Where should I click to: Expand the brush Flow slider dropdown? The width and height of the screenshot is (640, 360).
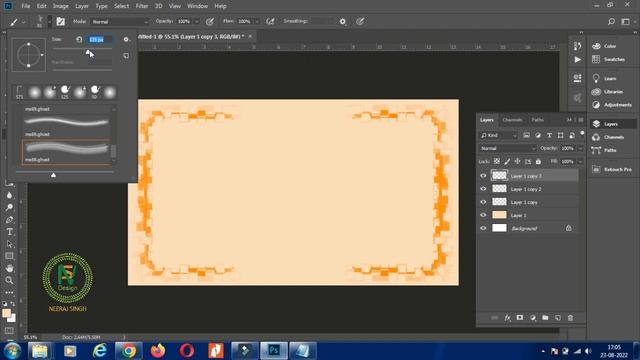tap(257, 22)
